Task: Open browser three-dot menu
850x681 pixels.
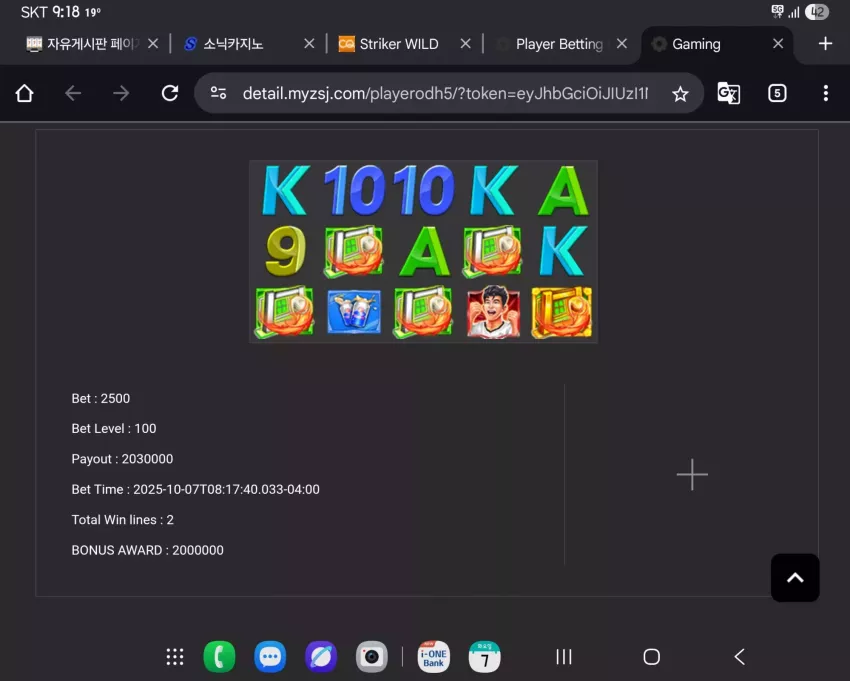Action: pyautogui.click(x=826, y=93)
